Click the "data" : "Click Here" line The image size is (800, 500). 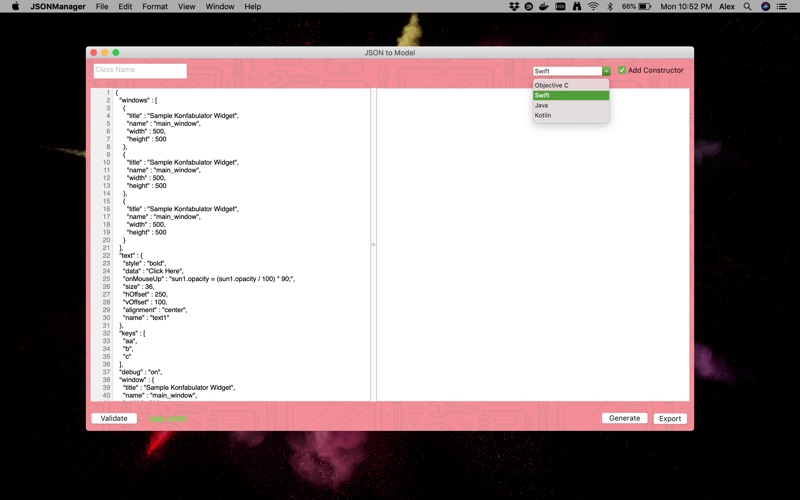pyautogui.click(x=153, y=271)
